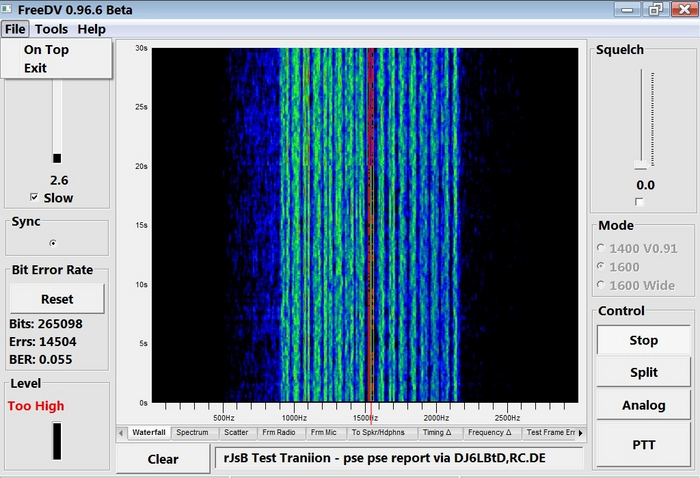
Task: Click the BER: 0.055 readout
Action: (41, 359)
